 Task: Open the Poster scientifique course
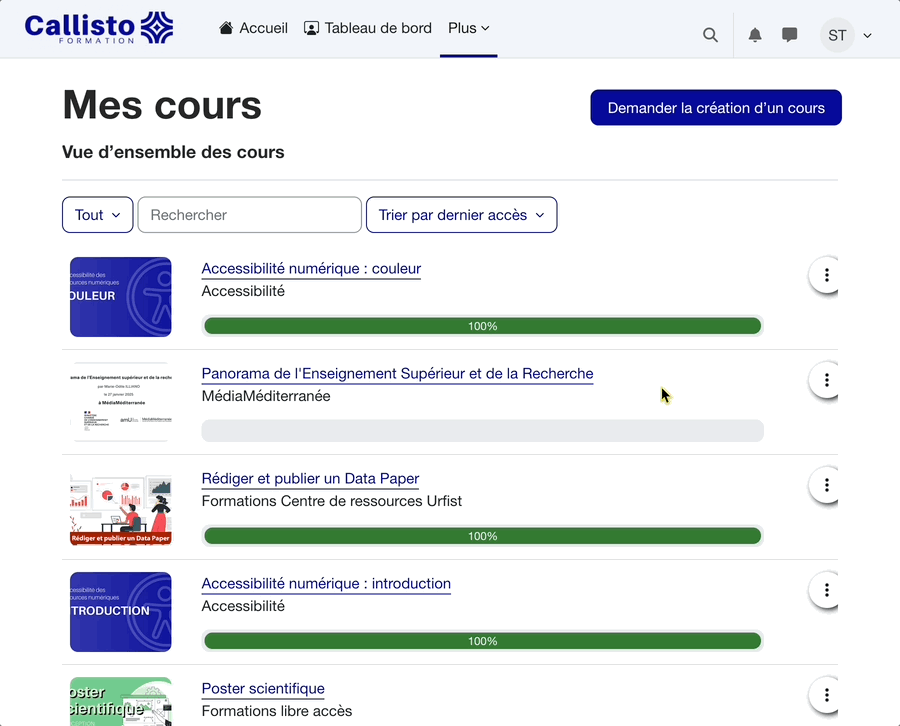[263, 689]
